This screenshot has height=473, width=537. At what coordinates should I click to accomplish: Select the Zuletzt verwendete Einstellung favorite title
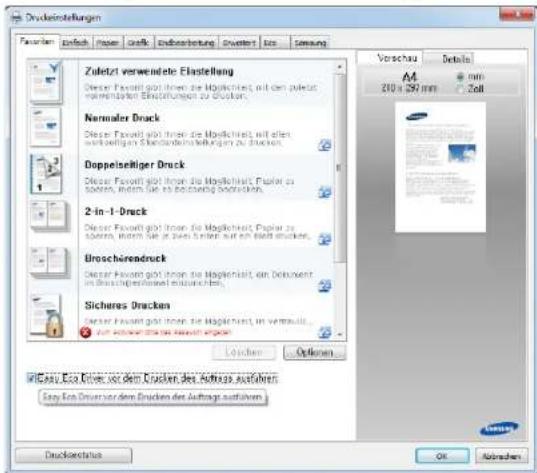point(159,71)
